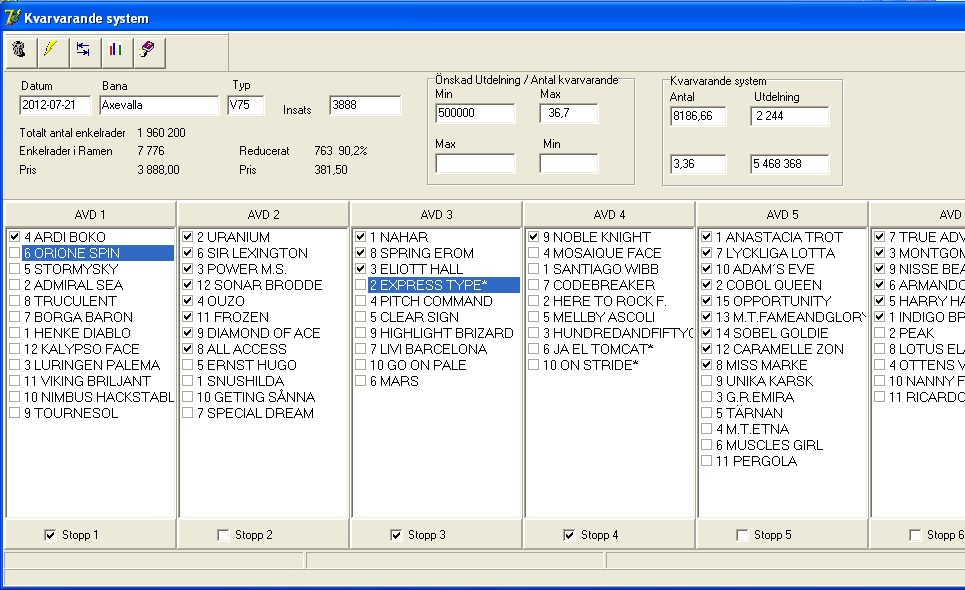Click the Kvarvarande system title bar icon
965x590 pixels.
pos(12,17)
